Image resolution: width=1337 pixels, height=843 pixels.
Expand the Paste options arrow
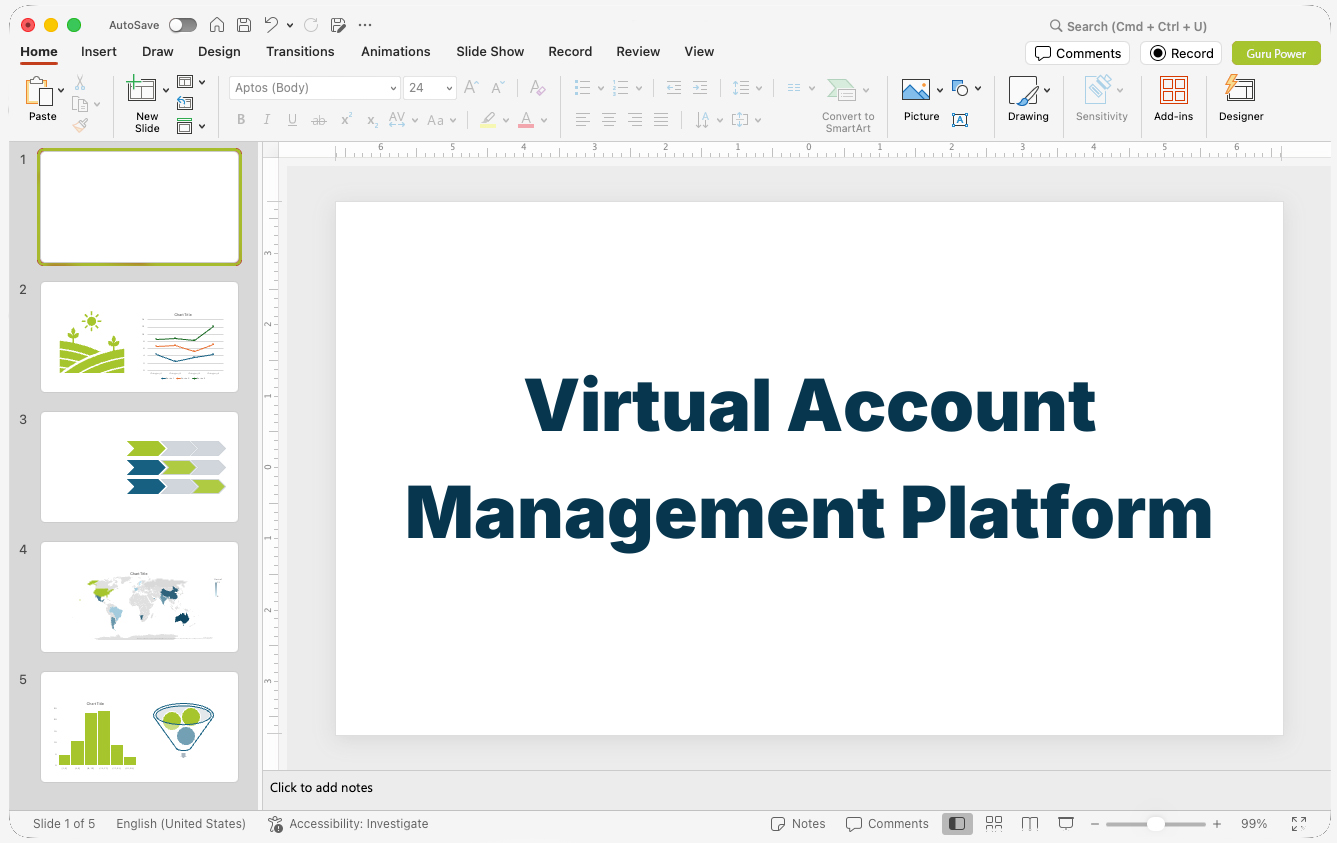pyautogui.click(x=61, y=90)
